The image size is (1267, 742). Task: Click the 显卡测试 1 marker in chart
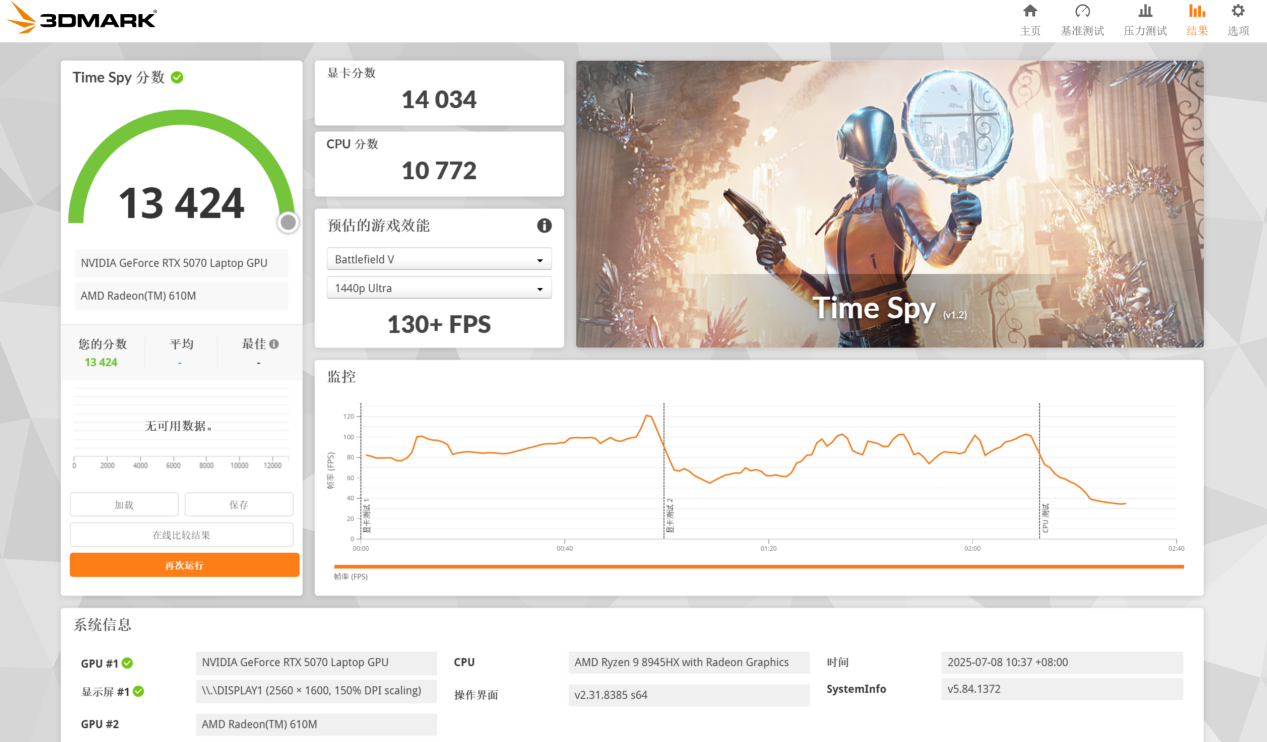(366, 514)
